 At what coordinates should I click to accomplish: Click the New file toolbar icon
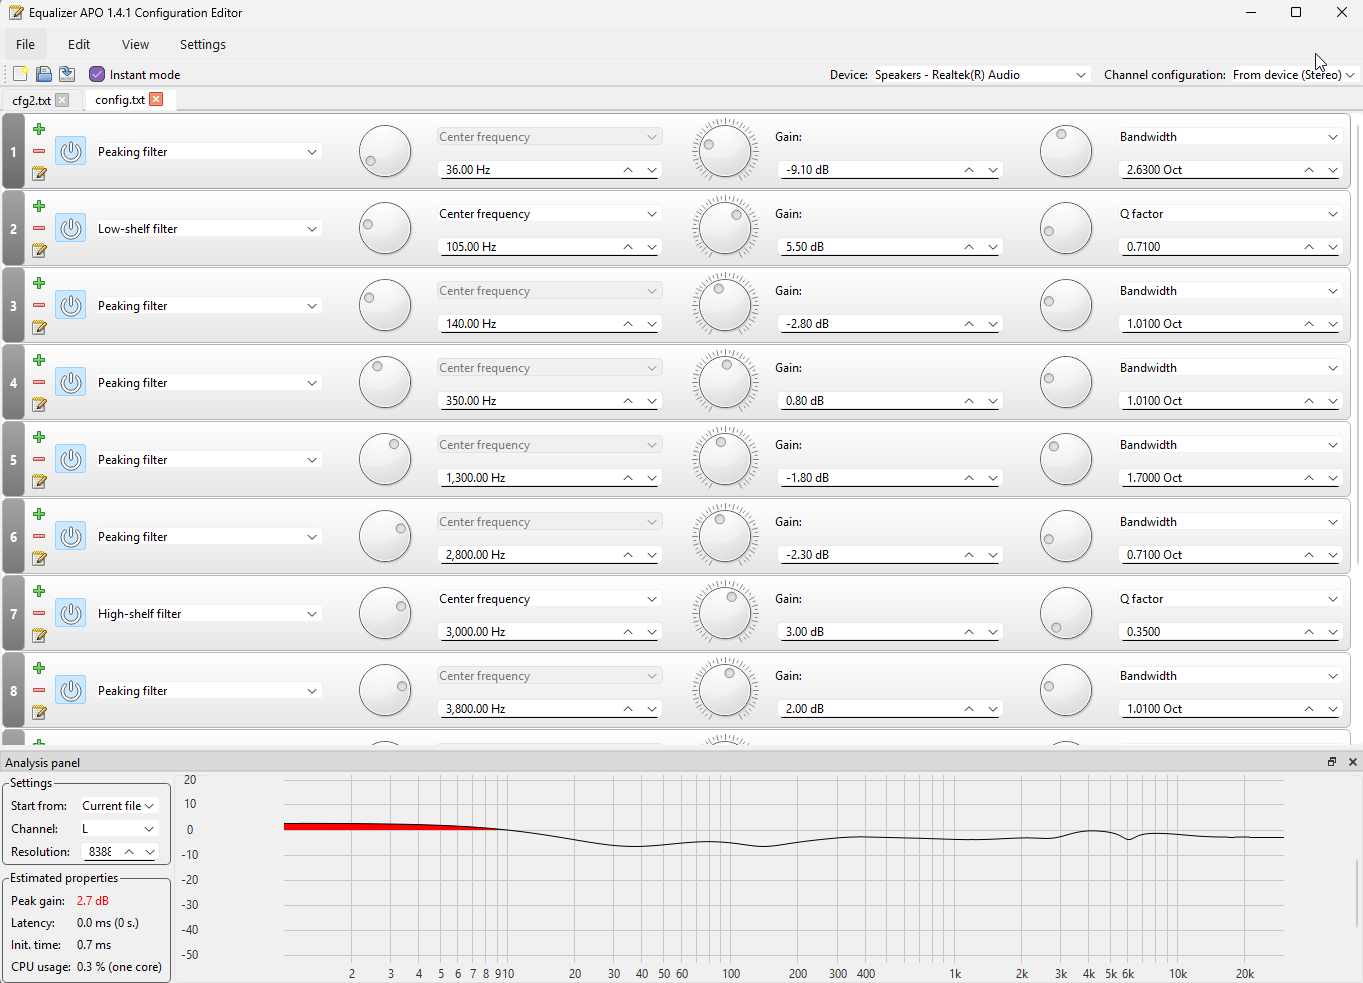(20, 74)
